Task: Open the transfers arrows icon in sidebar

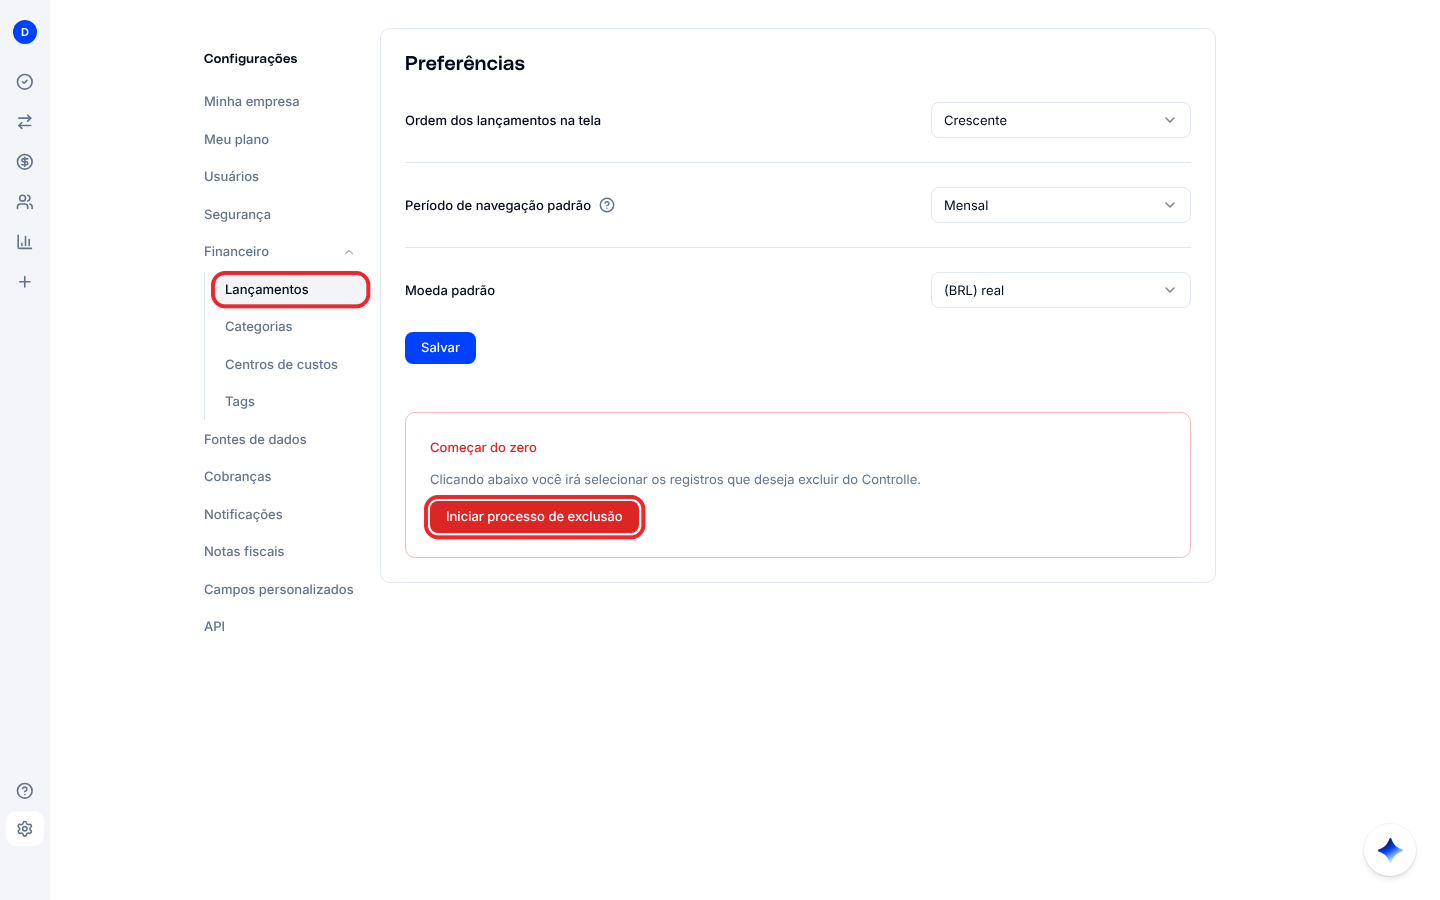Action: (x=25, y=122)
